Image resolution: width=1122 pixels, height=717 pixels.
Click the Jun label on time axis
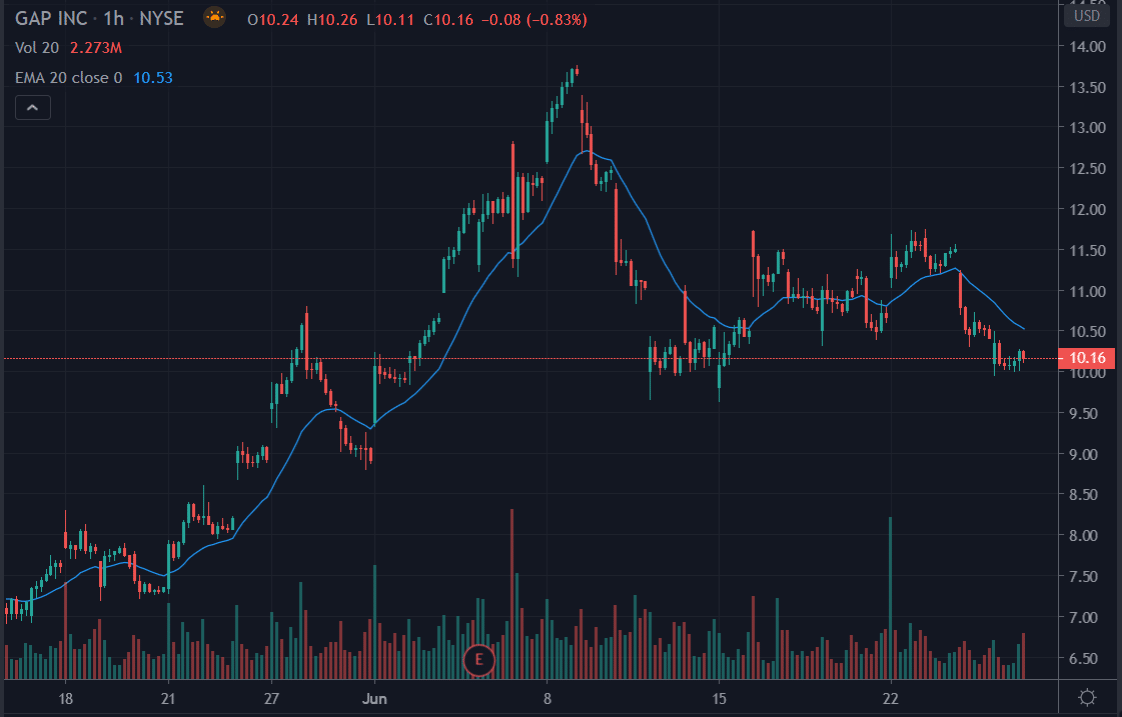click(374, 697)
